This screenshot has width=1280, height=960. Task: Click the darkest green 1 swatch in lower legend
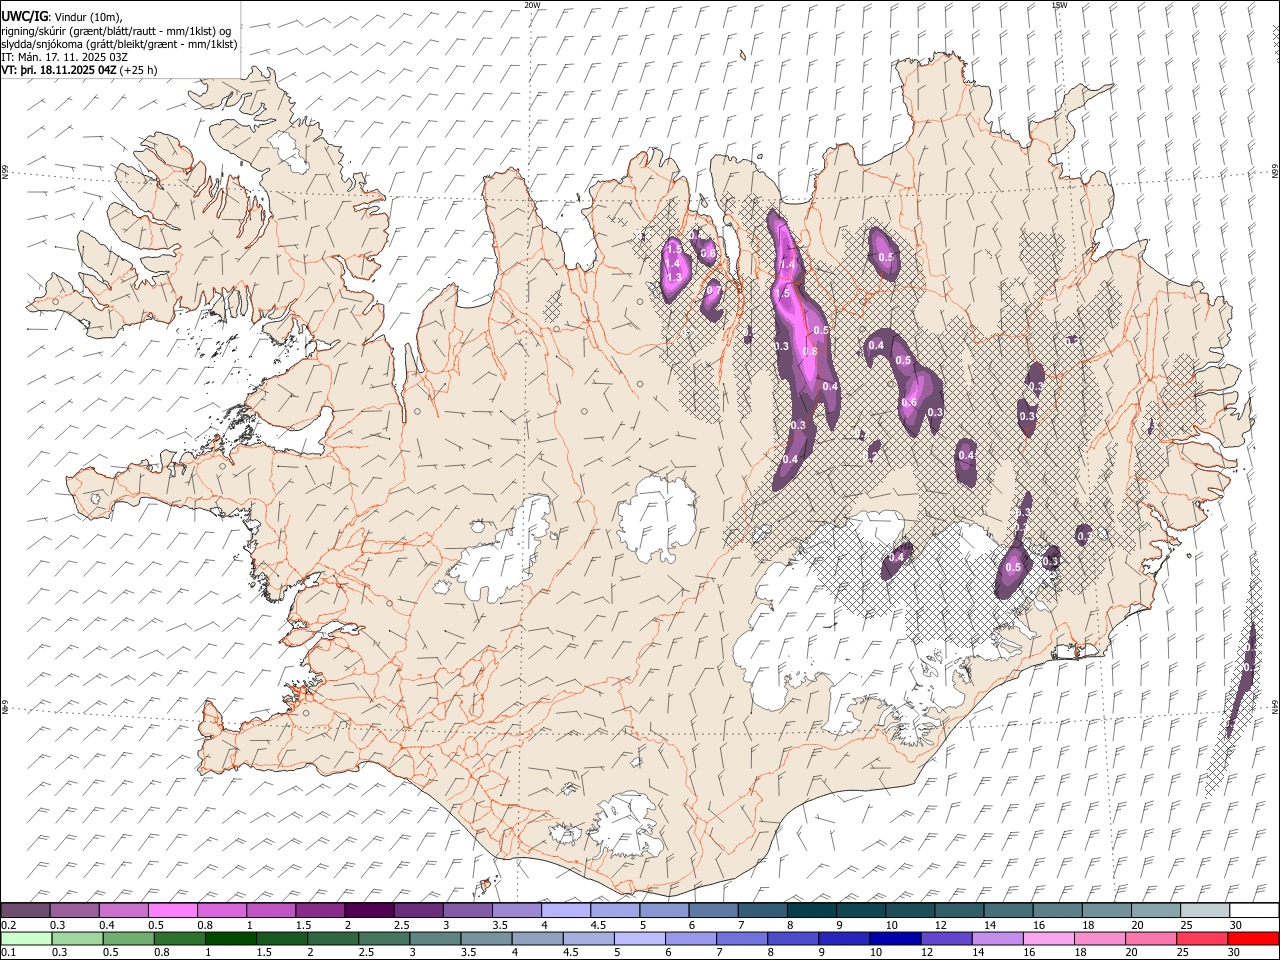[x=231, y=938]
